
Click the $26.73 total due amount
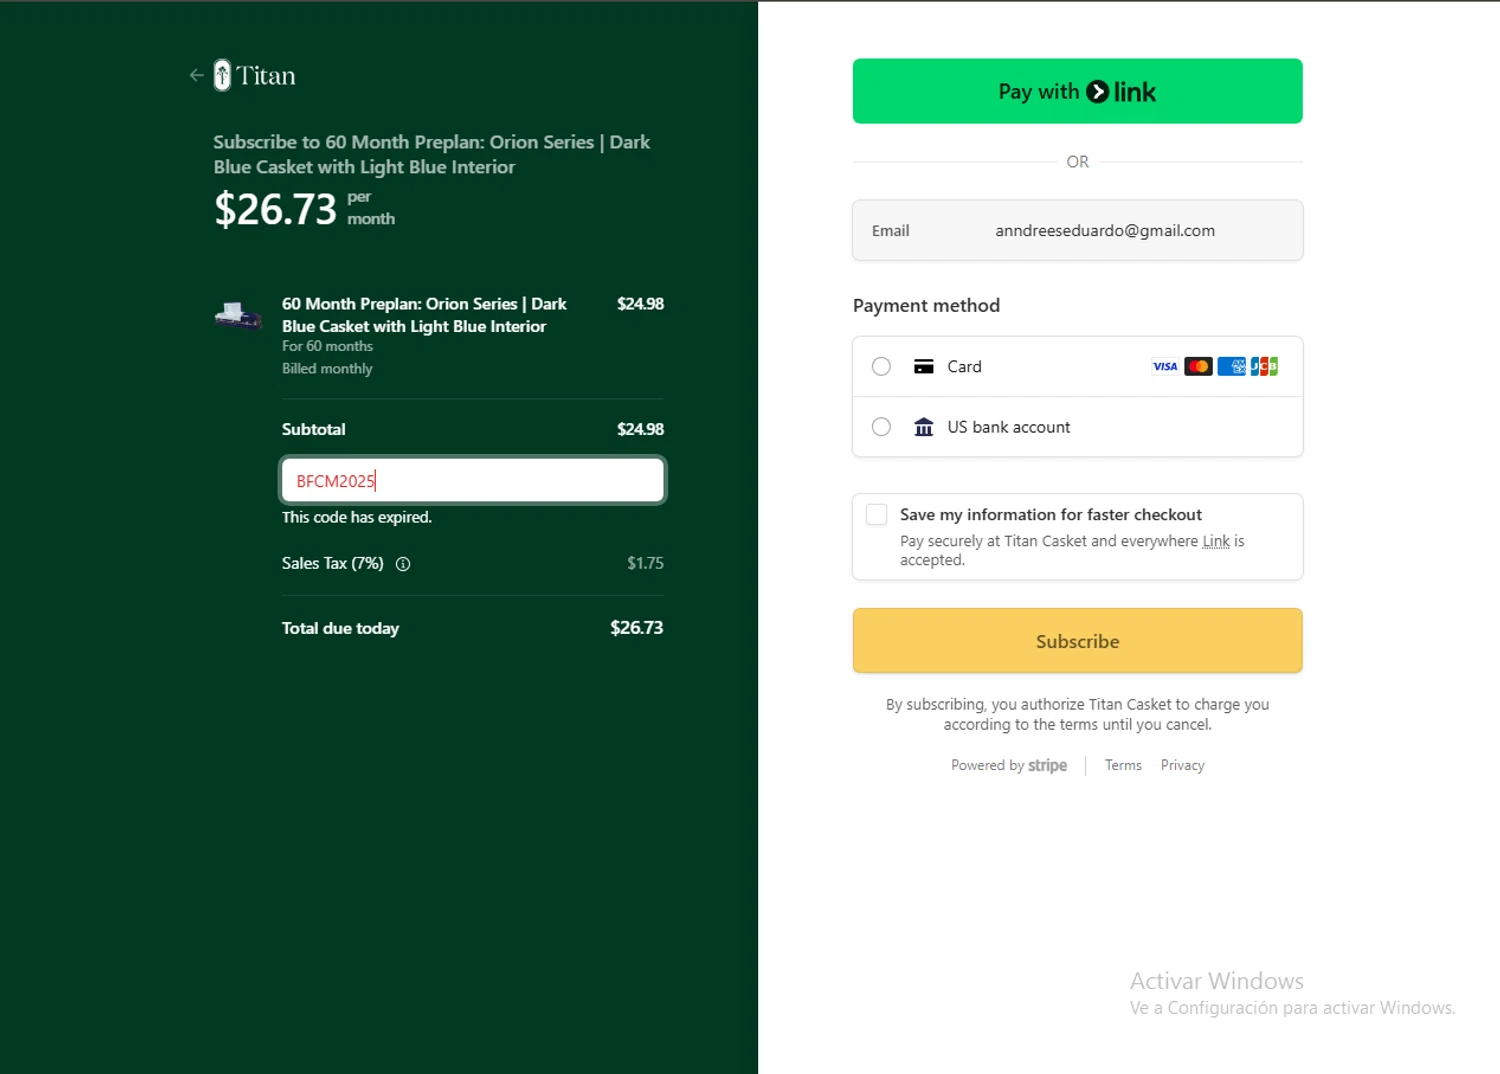tap(637, 628)
